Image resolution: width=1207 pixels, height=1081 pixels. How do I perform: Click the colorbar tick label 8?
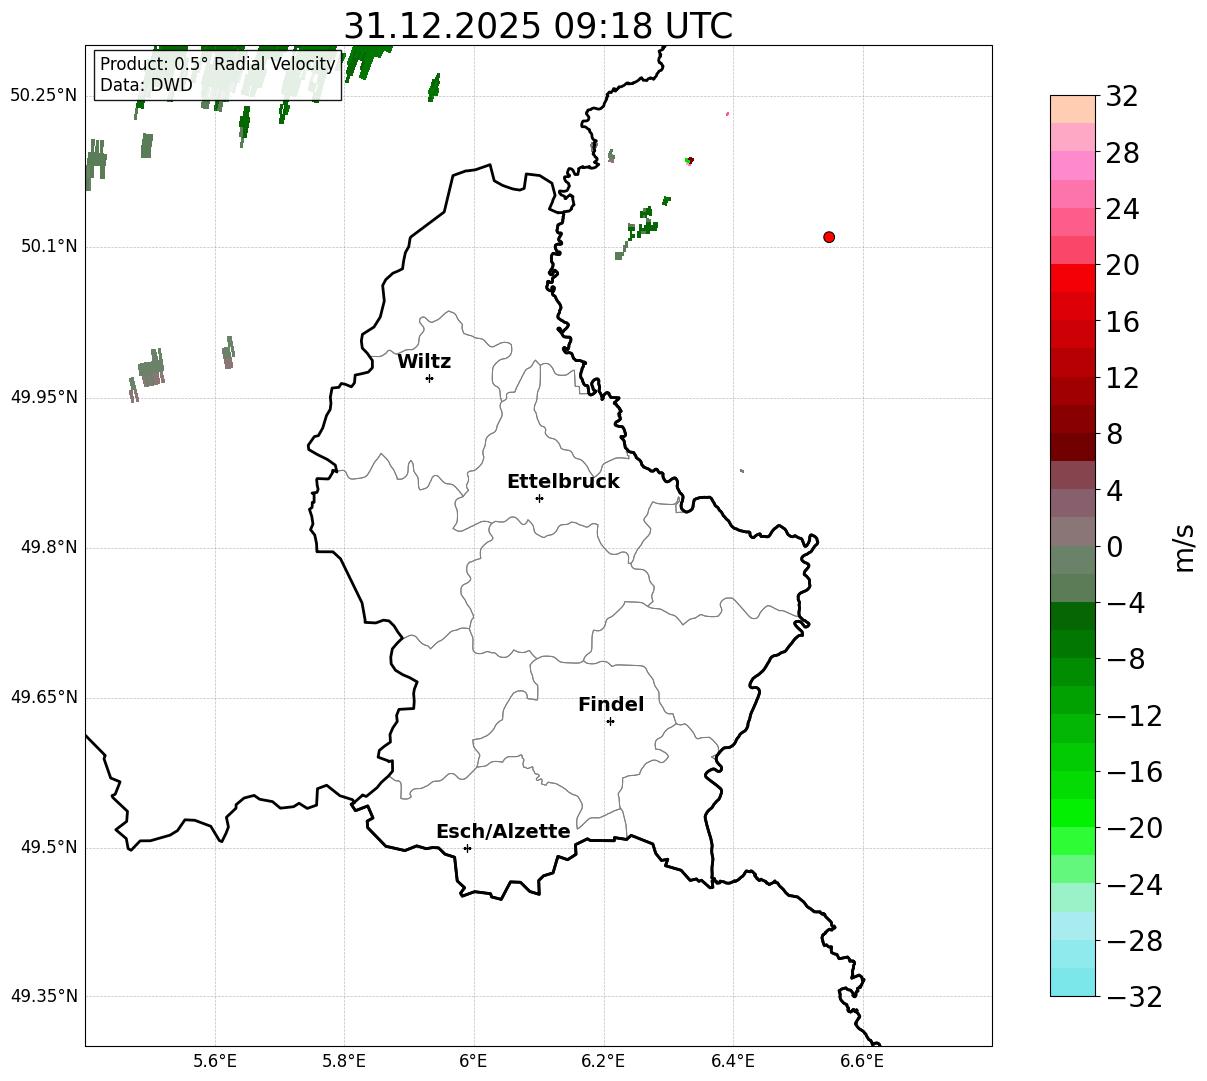pos(1114,435)
